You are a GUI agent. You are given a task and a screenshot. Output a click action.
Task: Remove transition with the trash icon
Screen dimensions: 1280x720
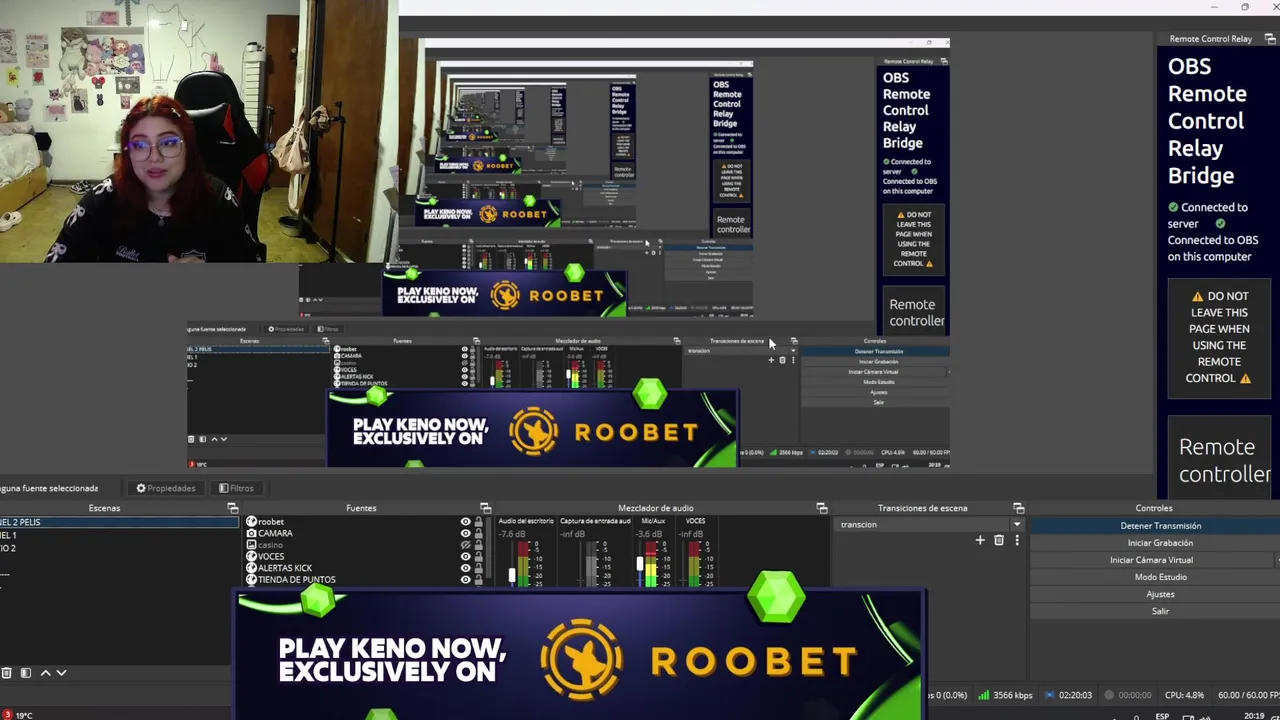[998, 540]
